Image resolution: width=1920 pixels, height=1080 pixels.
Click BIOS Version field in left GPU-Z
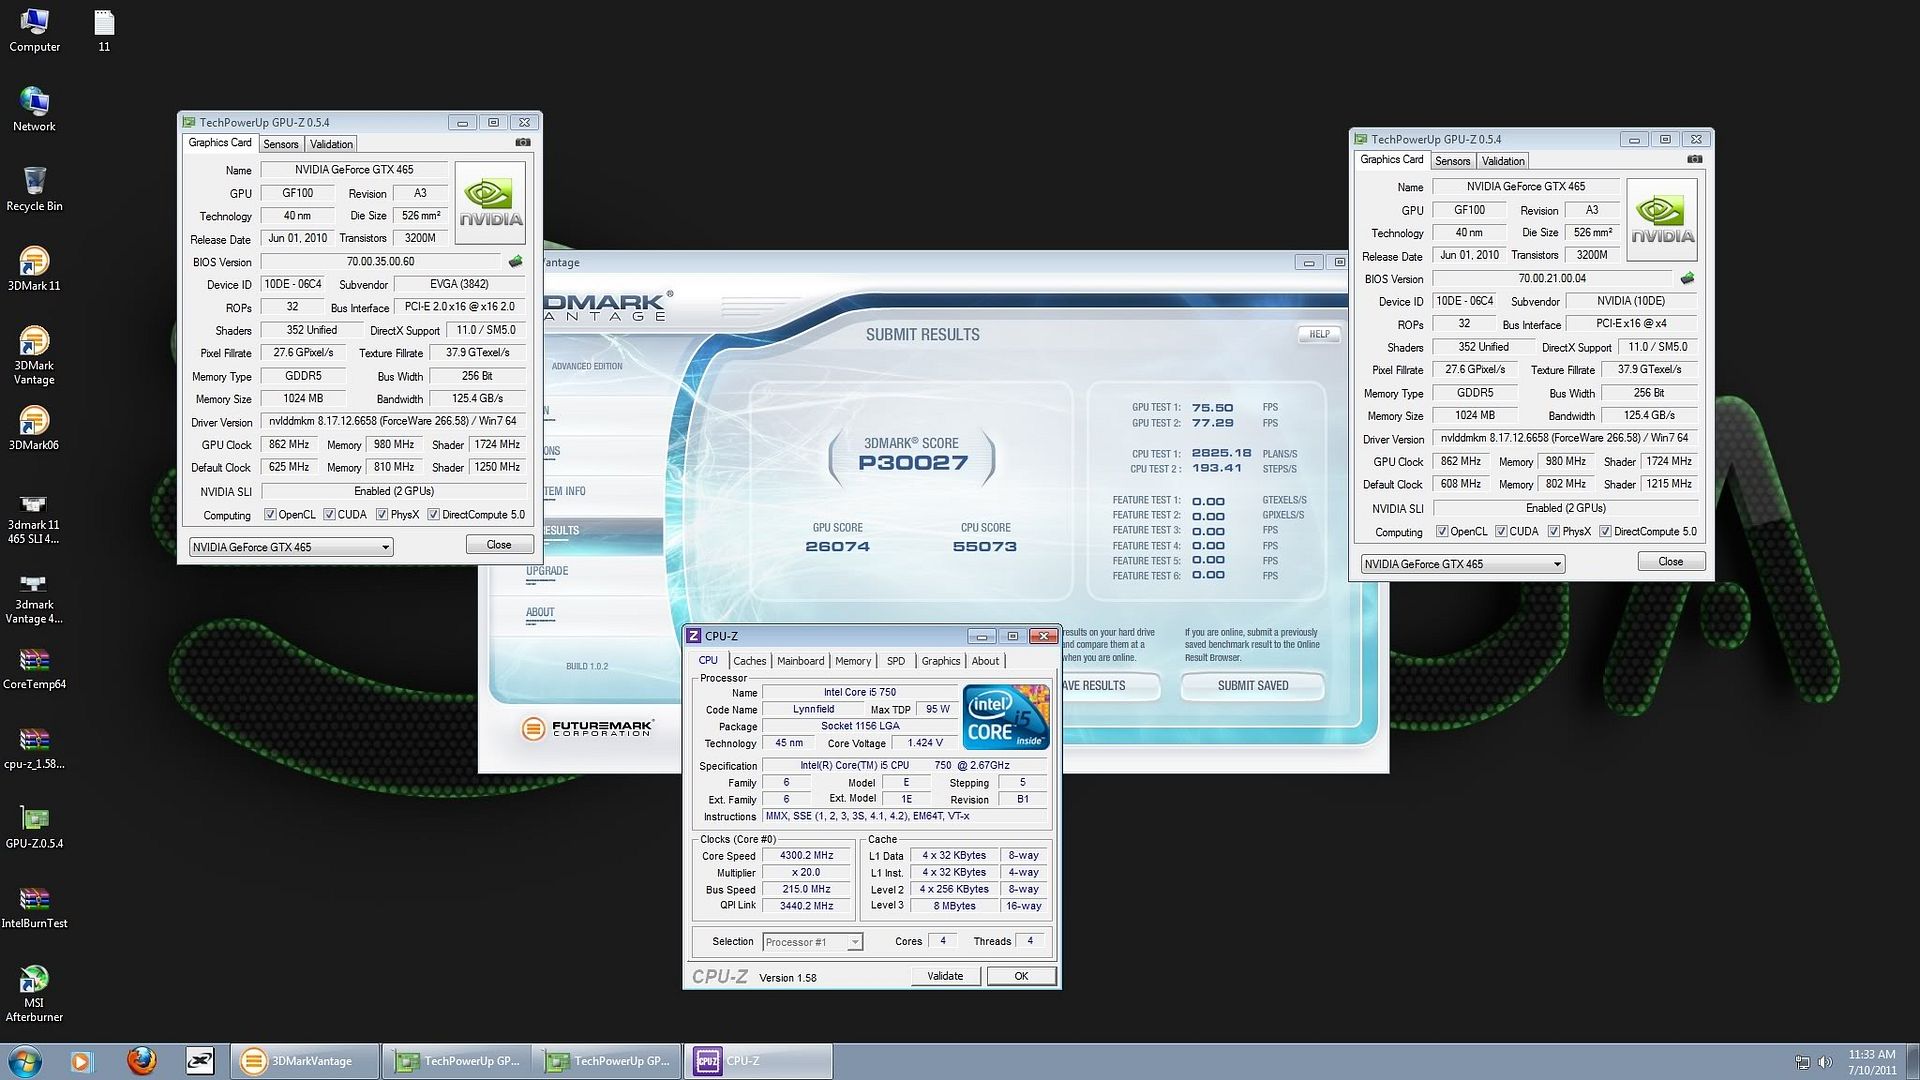tap(380, 262)
